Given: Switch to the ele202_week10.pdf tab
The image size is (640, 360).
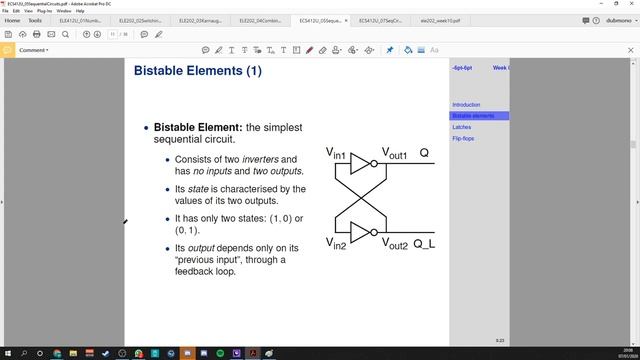Looking at the screenshot, I should pyautogui.click(x=440, y=20).
